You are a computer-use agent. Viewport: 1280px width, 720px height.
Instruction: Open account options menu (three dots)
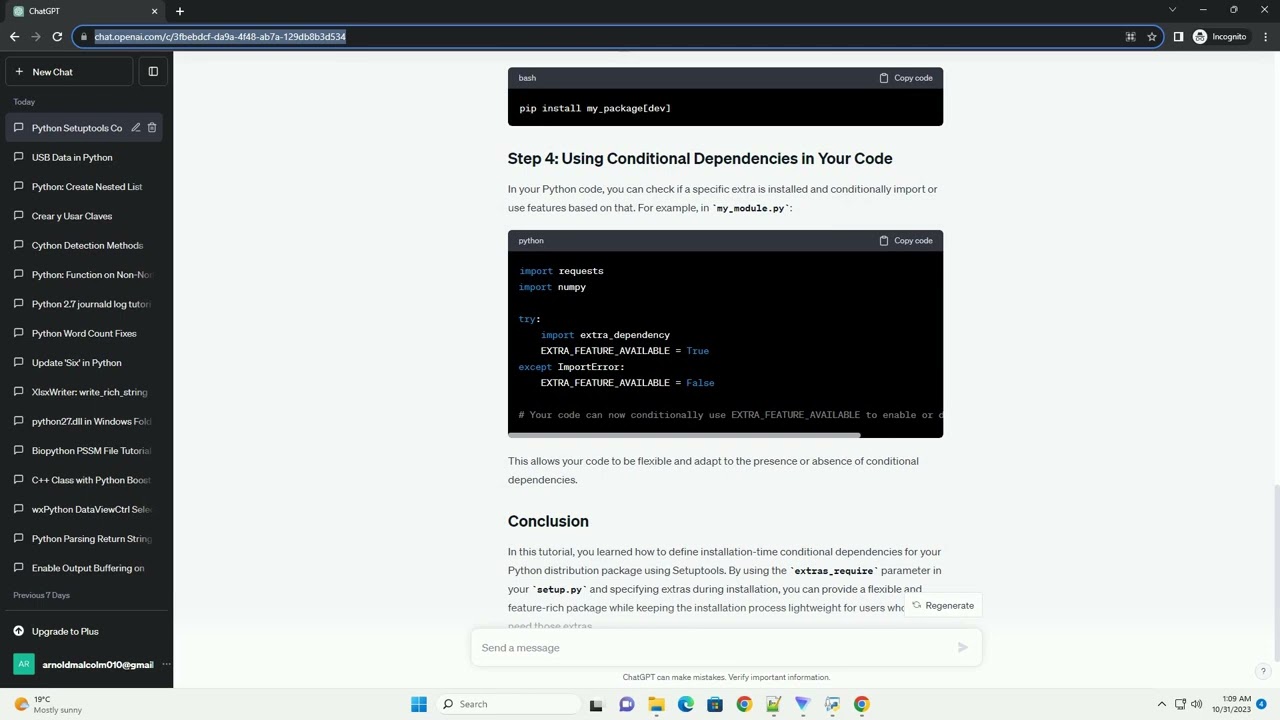(x=166, y=665)
